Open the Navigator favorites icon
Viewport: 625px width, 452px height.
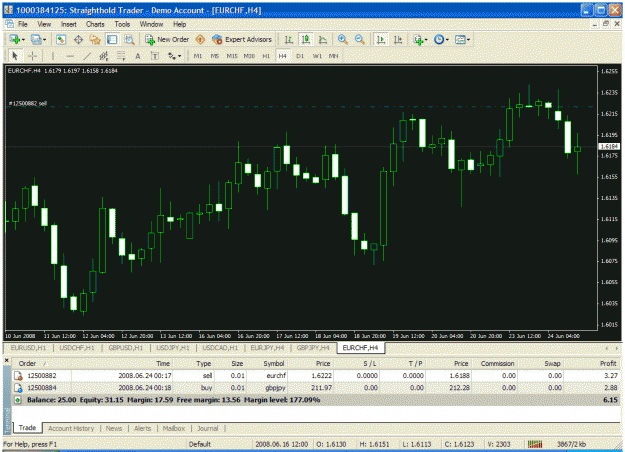(x=95, y=39)
